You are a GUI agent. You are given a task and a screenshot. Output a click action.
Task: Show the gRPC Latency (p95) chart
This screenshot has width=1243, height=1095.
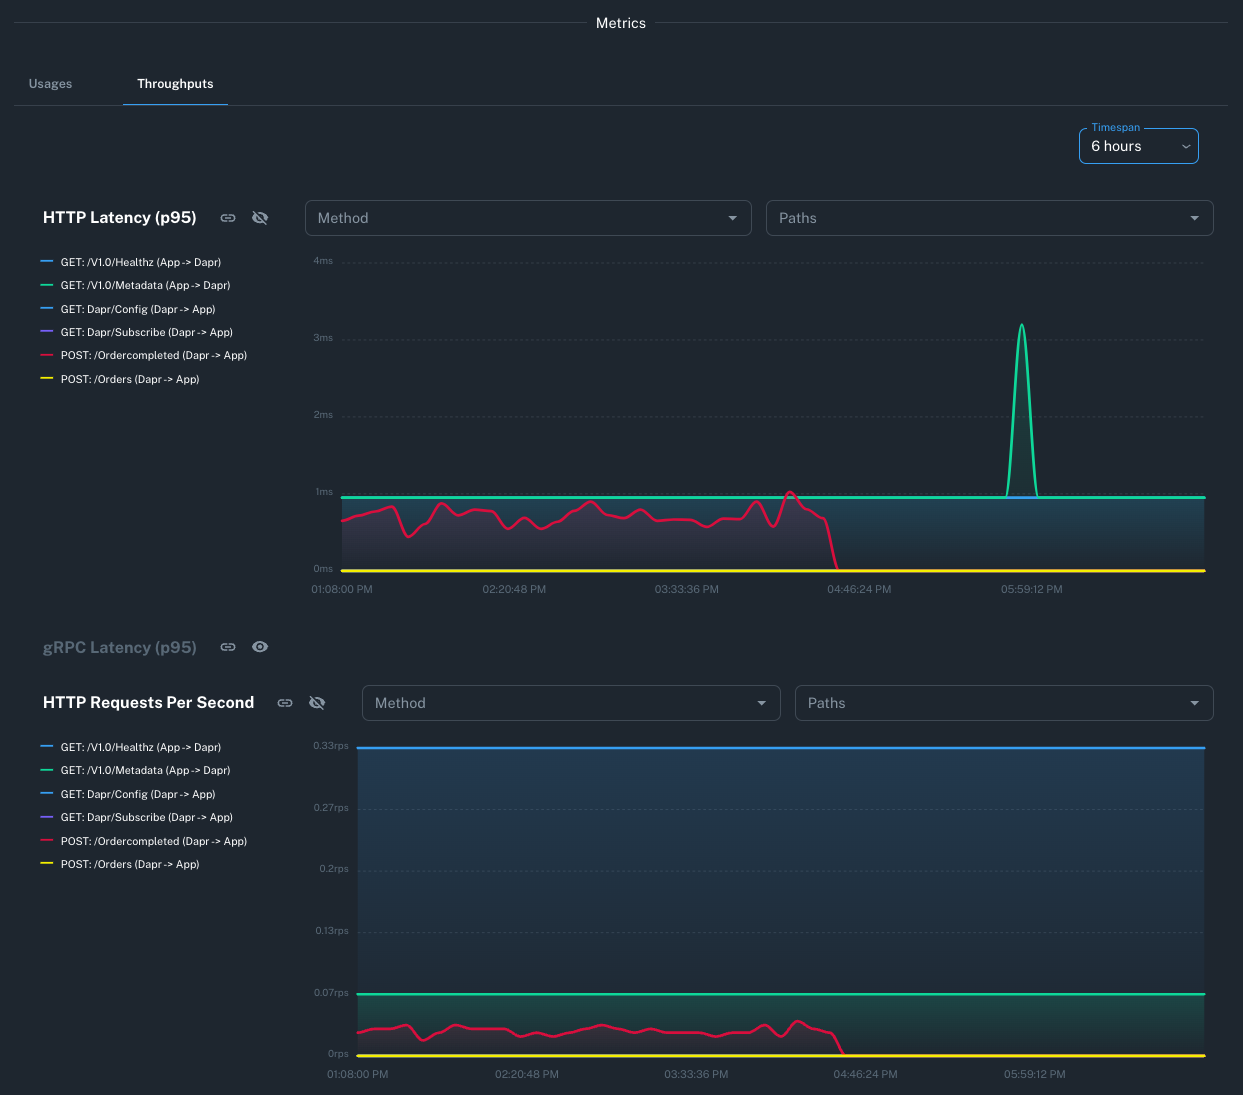260,647
